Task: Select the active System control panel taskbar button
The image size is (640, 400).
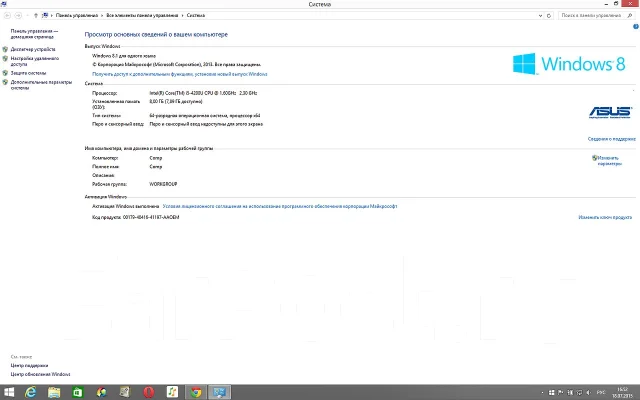Action: 220,392
